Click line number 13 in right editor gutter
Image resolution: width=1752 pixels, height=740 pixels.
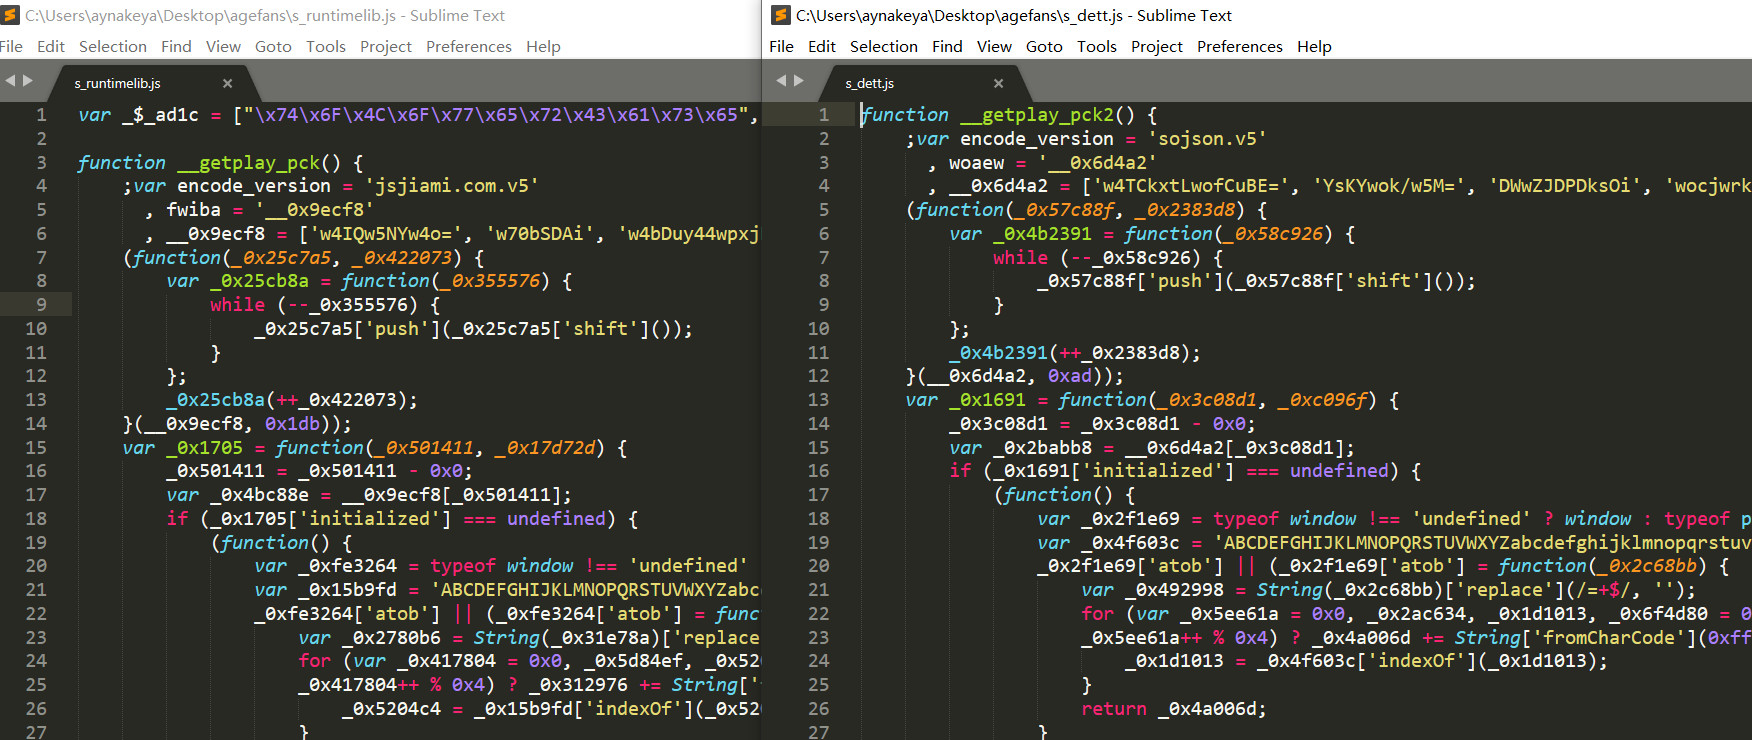(x=818, y=400)
